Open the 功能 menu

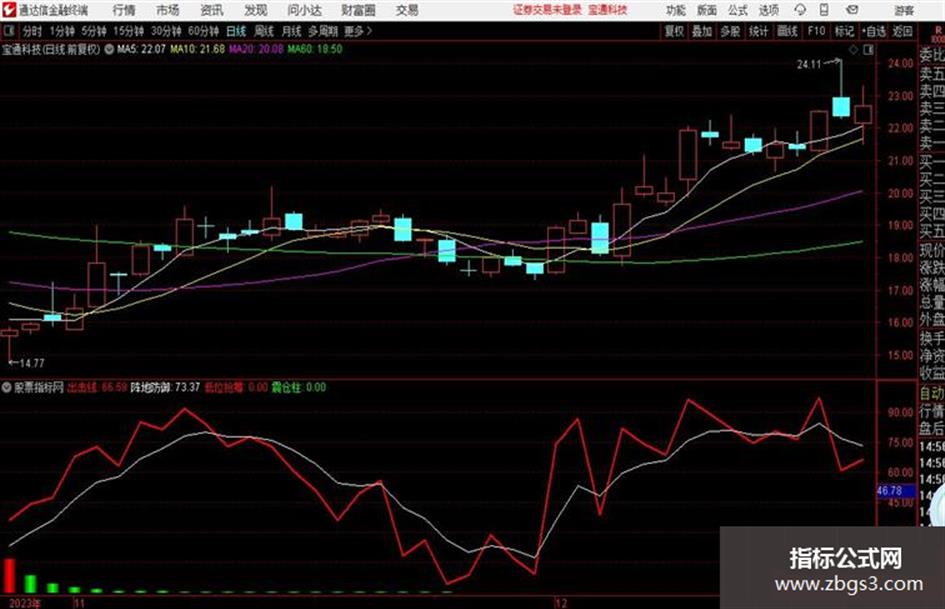click(x=676, y=10)
